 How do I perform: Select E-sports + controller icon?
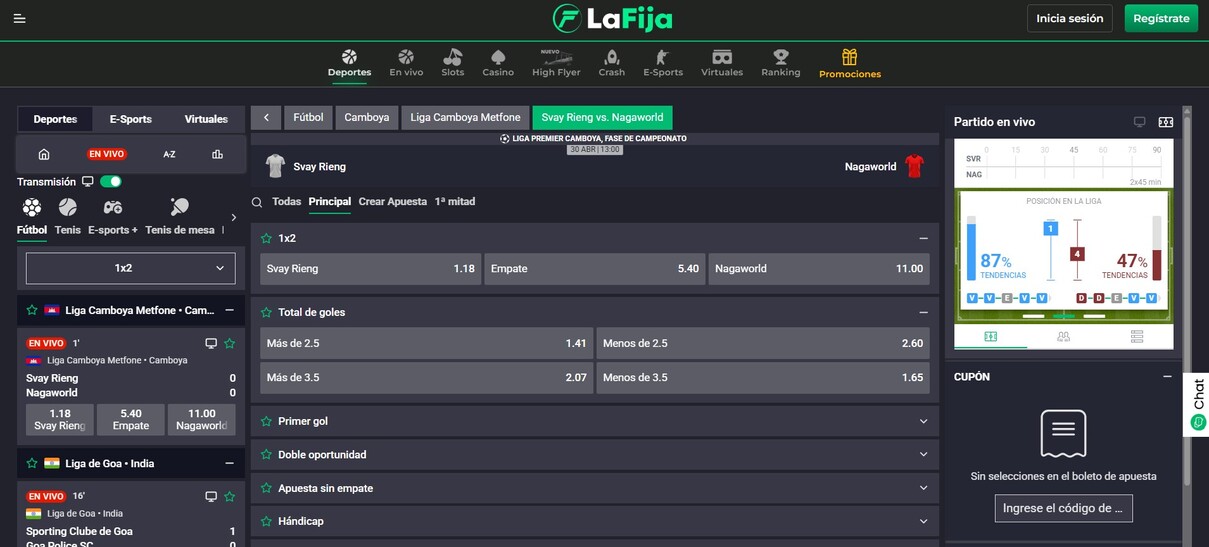113,208
